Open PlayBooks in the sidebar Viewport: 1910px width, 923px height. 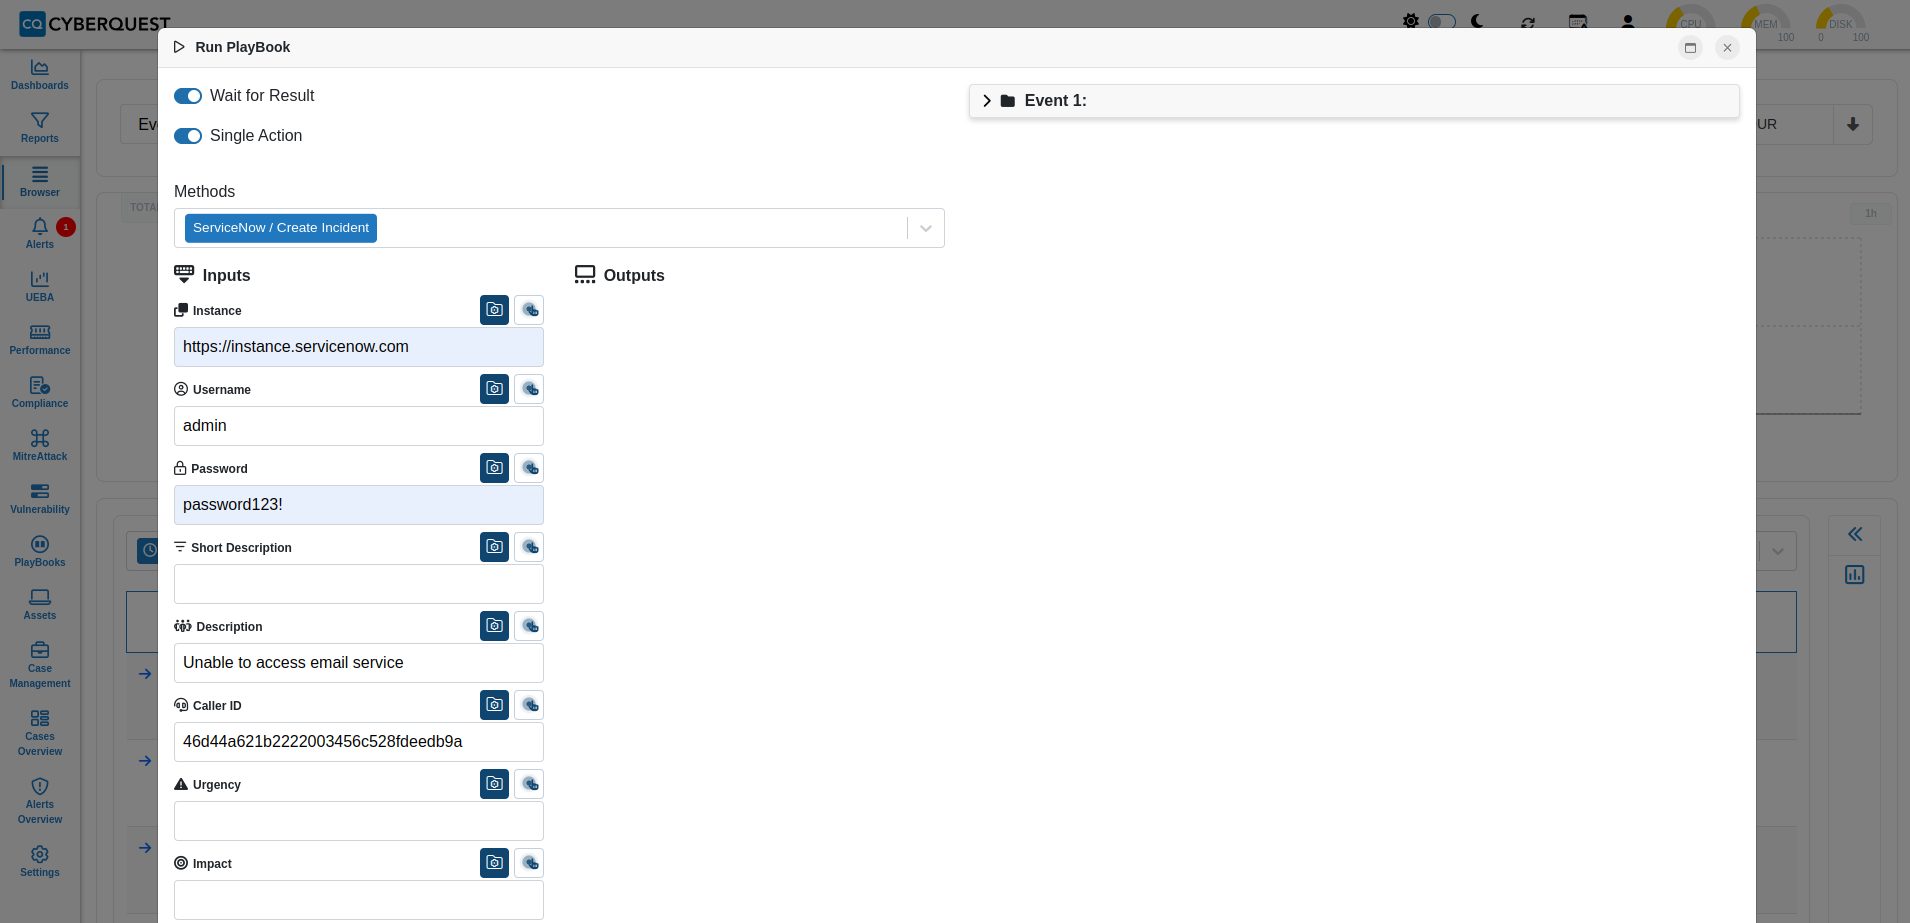pos(40,552)
